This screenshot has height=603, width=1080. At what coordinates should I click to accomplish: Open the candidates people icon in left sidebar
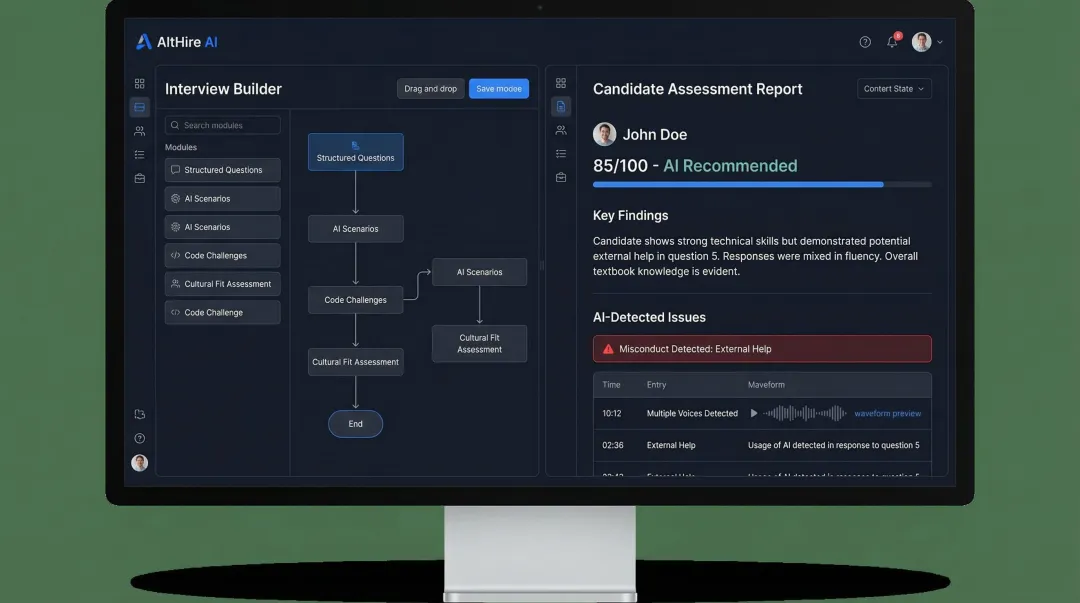139,130
